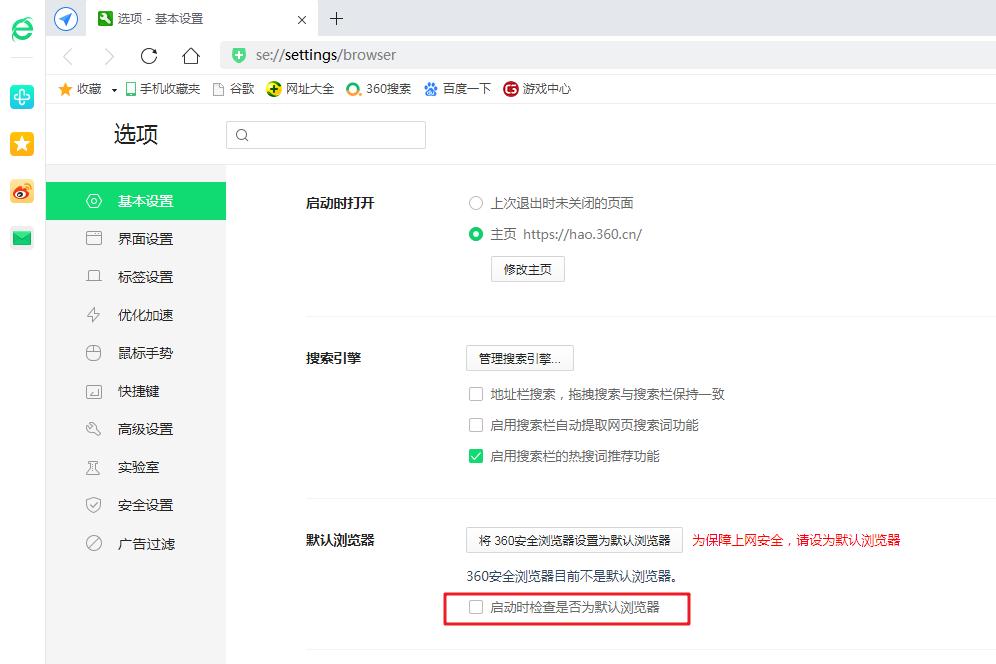
Task: Select the Weibo icon in the left sidebar
Action: (21, 191)
